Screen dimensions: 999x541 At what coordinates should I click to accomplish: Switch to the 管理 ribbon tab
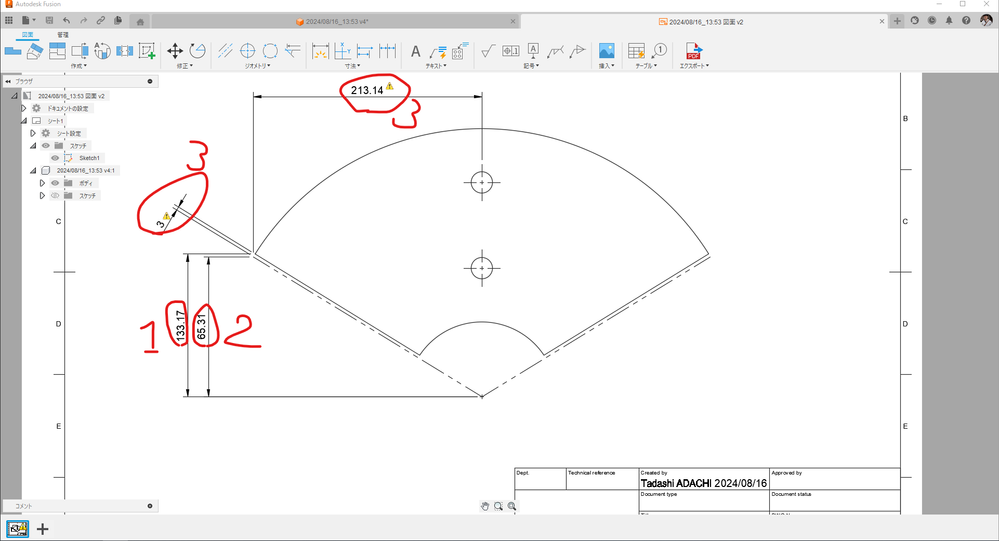tap(62, 34)
